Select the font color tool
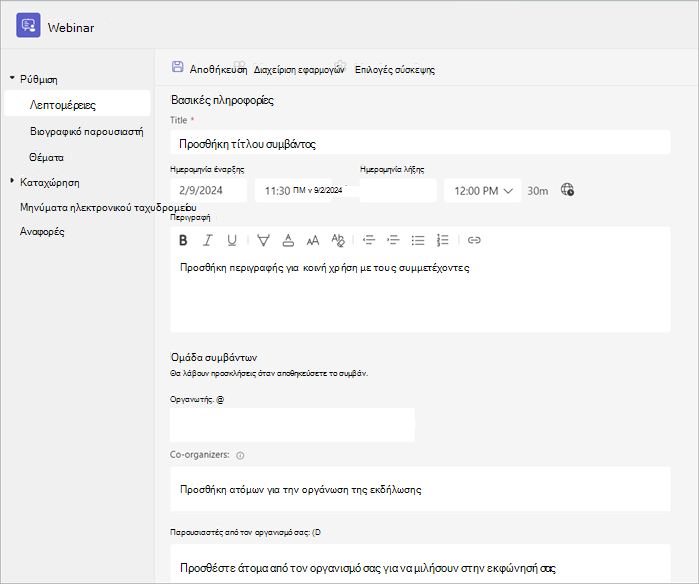699x584 pixels. (288, 240)
